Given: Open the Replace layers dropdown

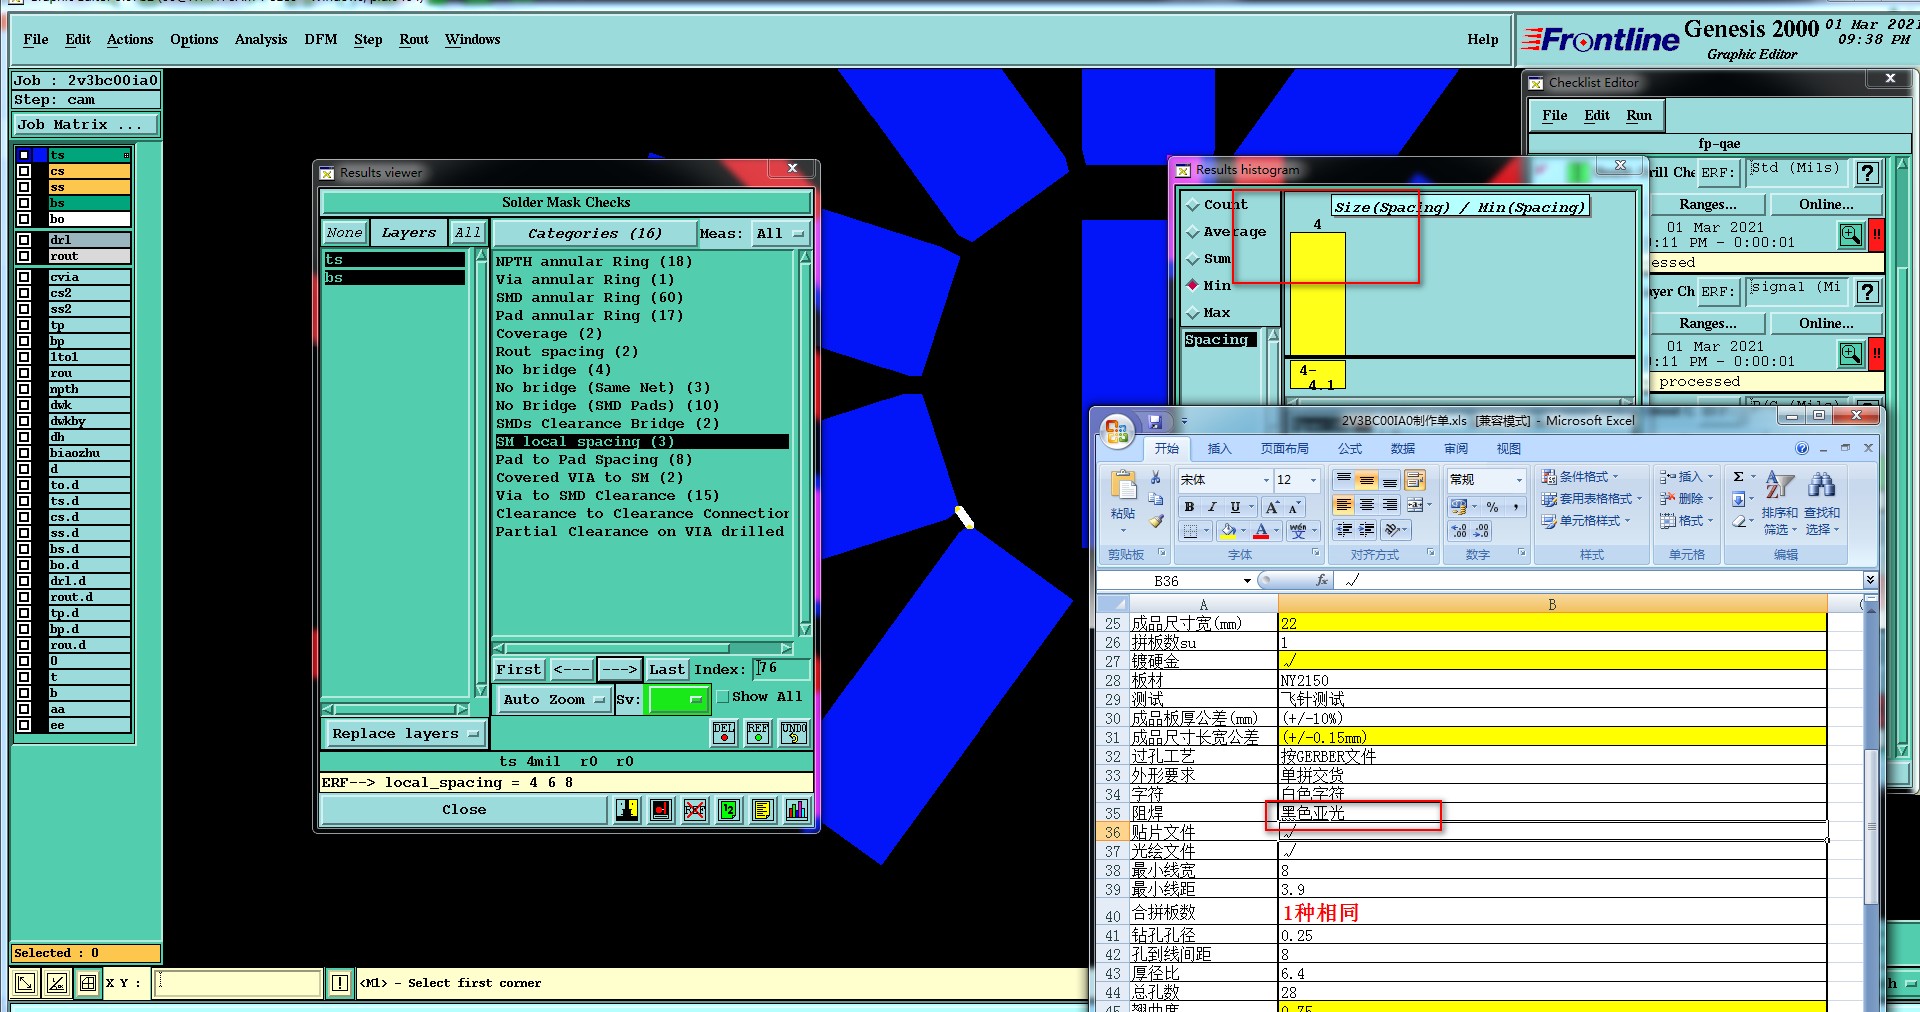Looking at the screenshot, I should click(x=404, y=734).
